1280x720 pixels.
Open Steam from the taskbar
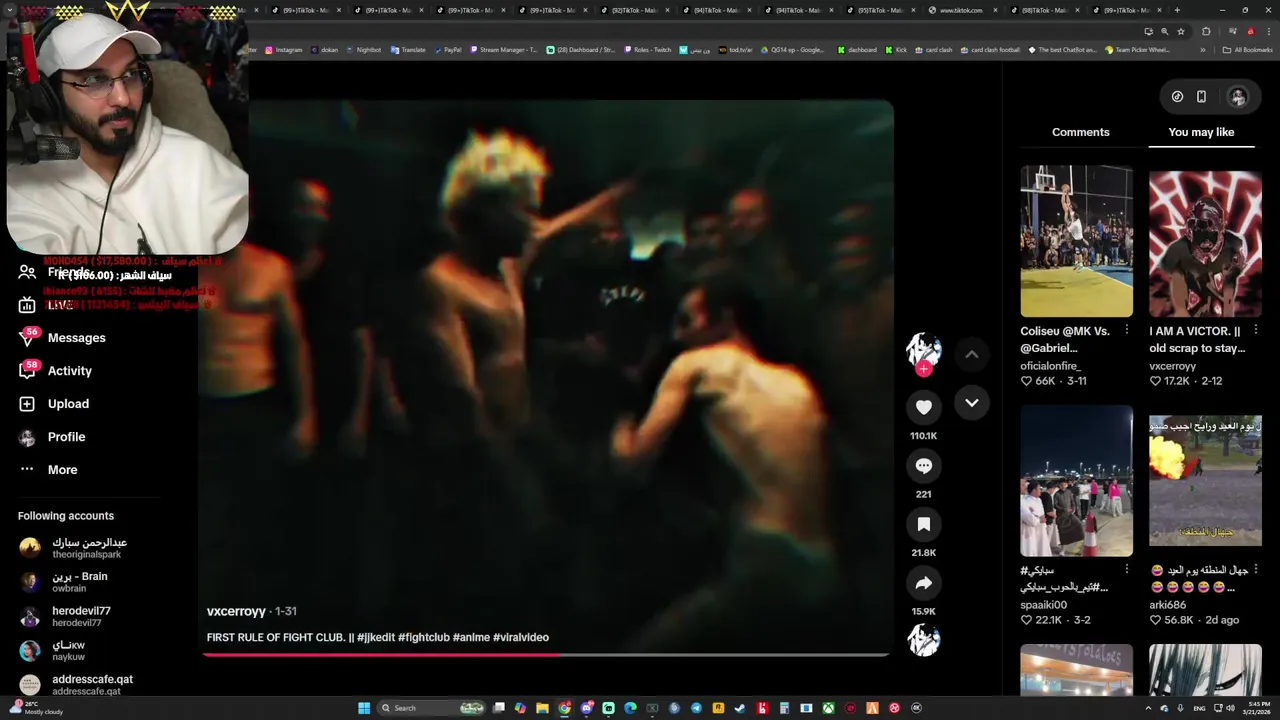coord(740,708)
